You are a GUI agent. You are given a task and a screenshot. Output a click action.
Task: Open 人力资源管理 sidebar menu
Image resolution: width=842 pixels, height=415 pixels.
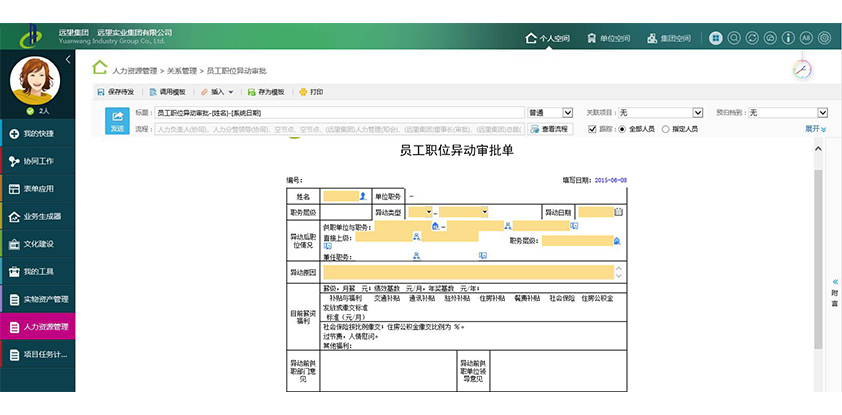38,326
